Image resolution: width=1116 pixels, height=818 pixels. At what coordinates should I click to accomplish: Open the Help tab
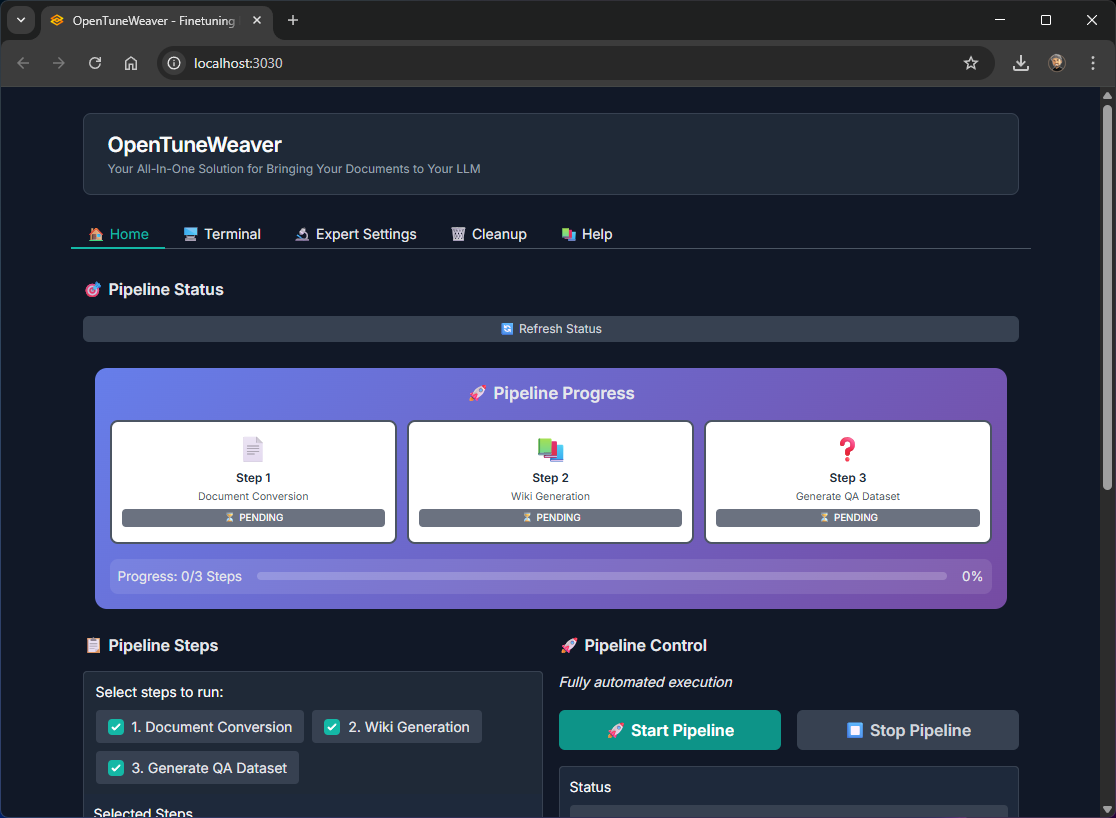point(586,234)
